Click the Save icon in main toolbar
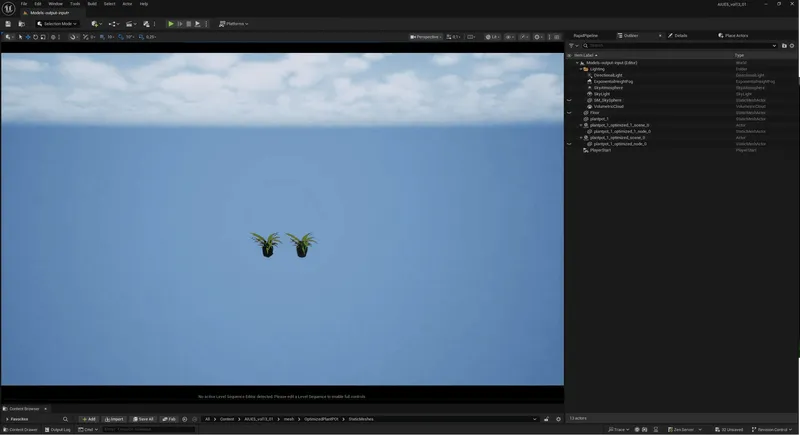 tap(8, 23)
